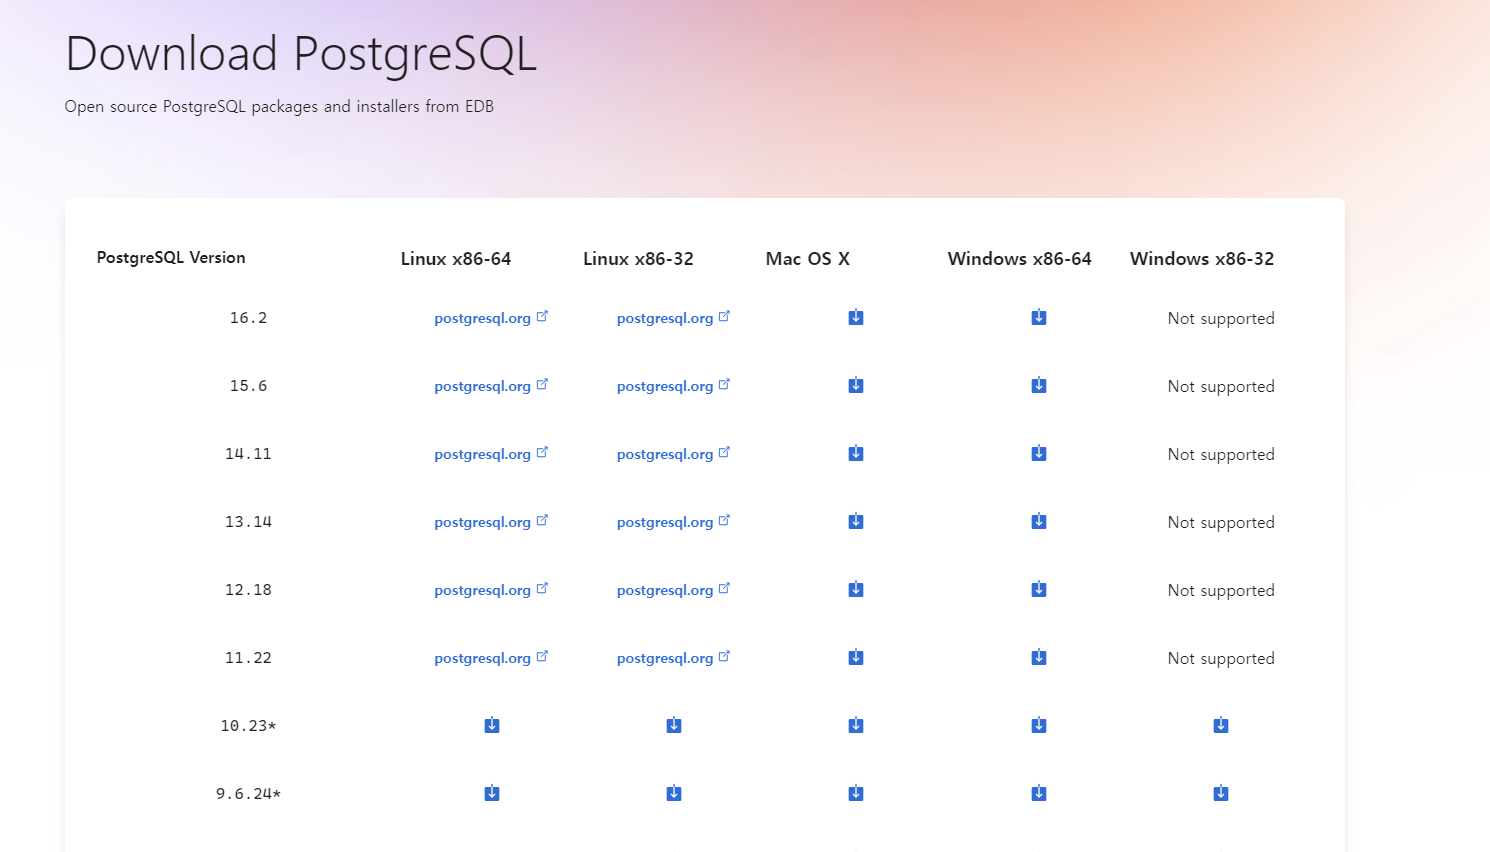The height and width of the screenshot is (852, 1490).
Task: Click Not supported in the 16.2 row
Action: (x=1221, y=318)
